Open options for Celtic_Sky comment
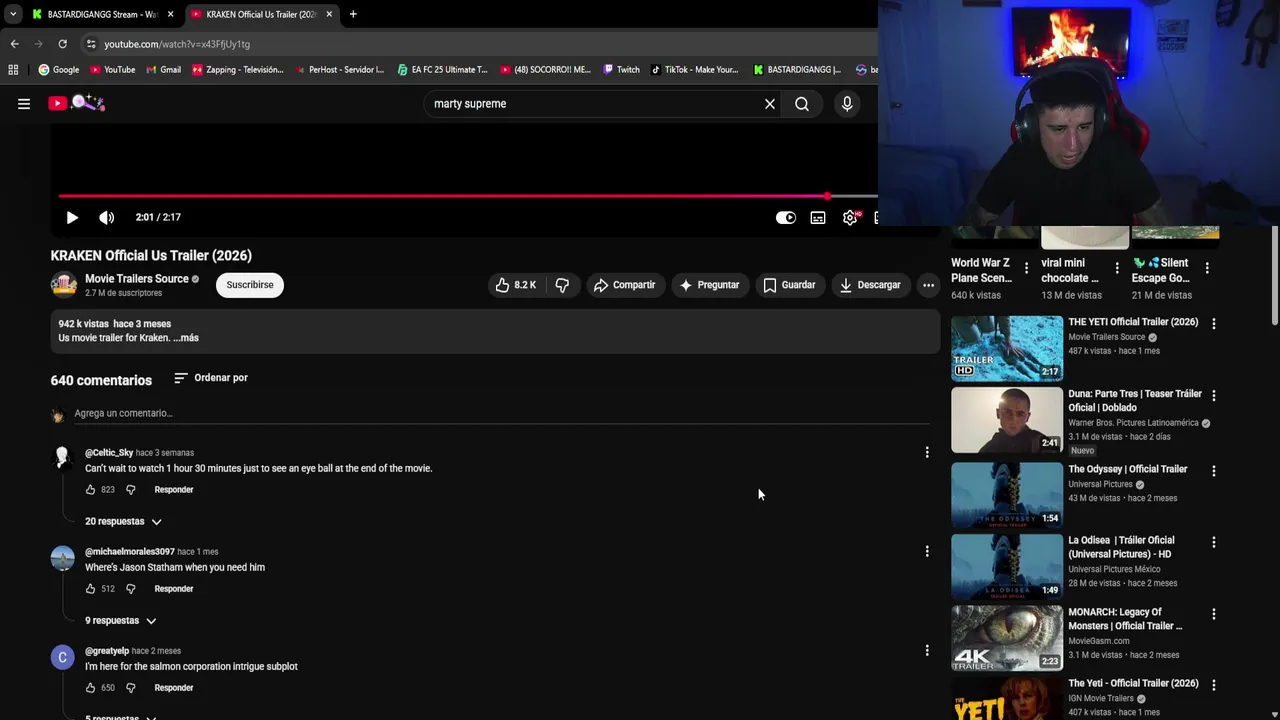The height and width of the screenshot is (720, 1280). pos(927,453)
